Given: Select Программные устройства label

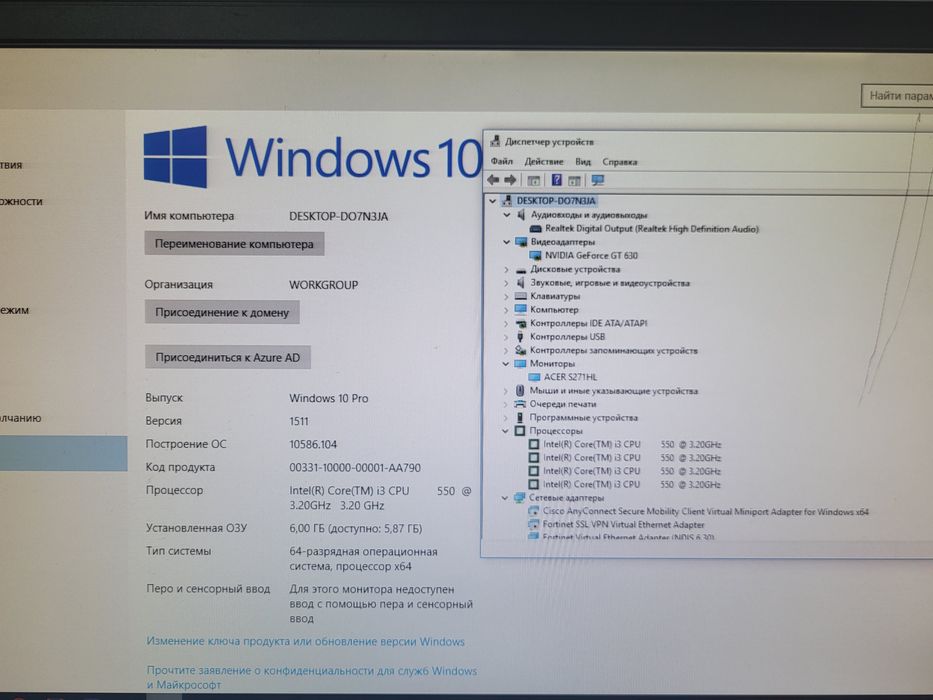Looking at the screenshot, I should coord(583,418).
